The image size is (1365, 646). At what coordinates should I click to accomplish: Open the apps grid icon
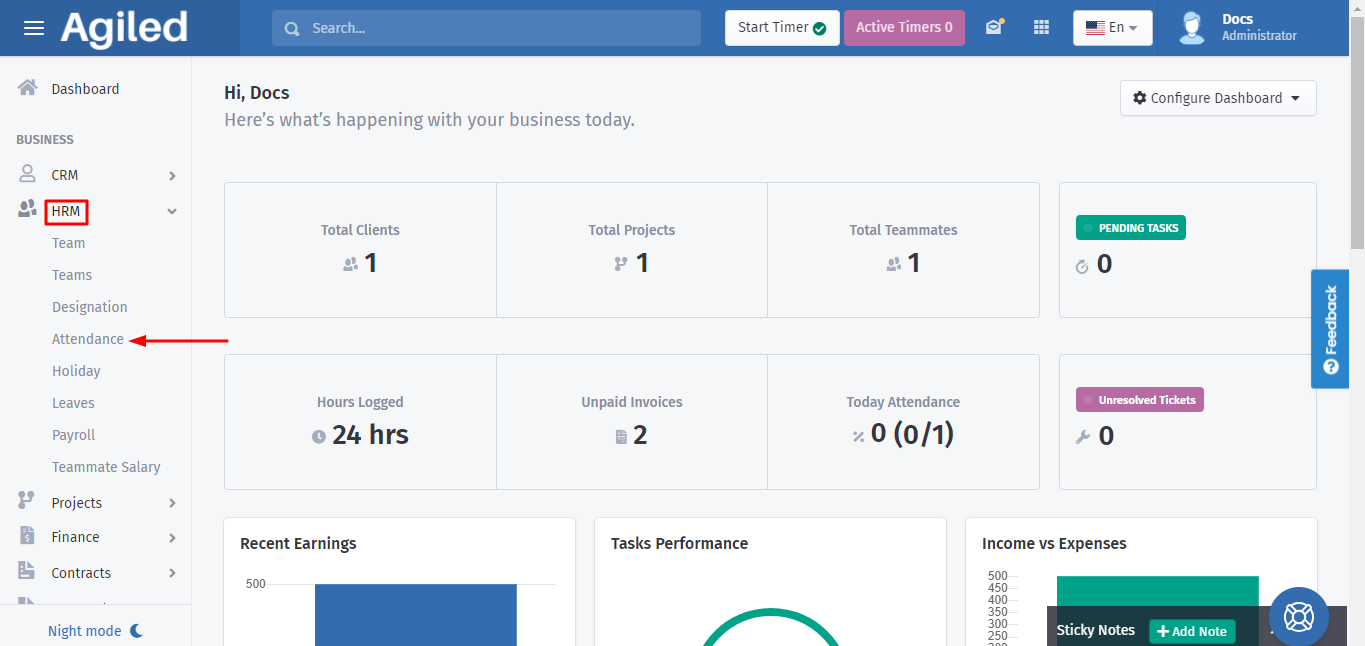point(1041,28)
